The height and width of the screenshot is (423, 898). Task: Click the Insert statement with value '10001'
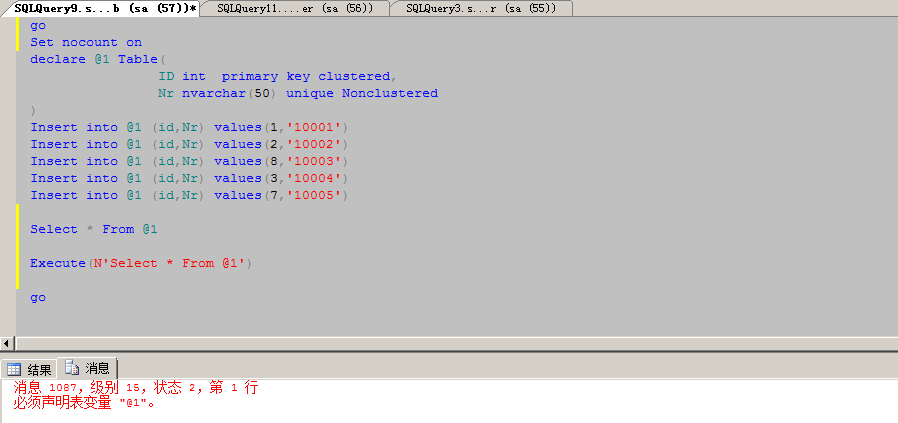(188, 127)
